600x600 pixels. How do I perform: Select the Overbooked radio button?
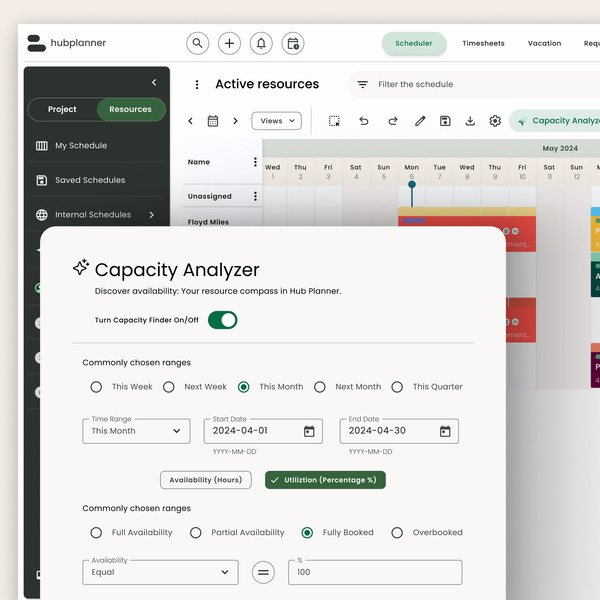397,533
